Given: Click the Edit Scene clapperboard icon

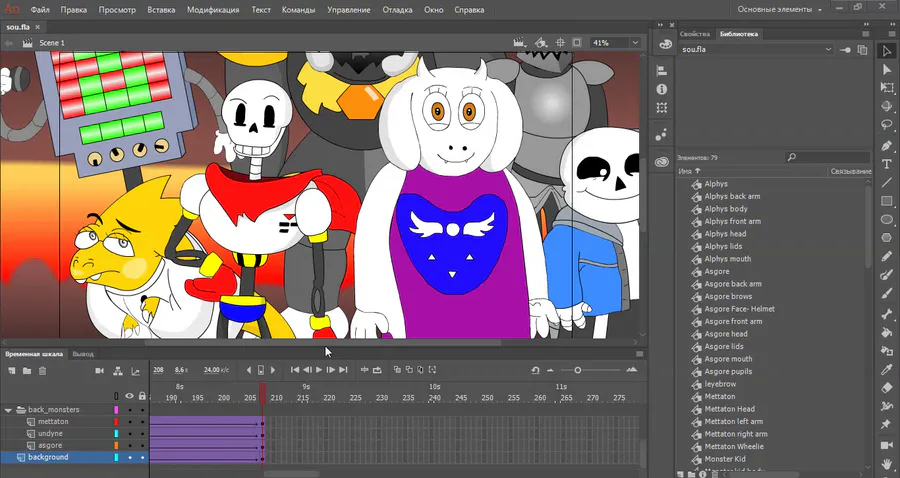Looking at the screenshot, I should 519,42.
